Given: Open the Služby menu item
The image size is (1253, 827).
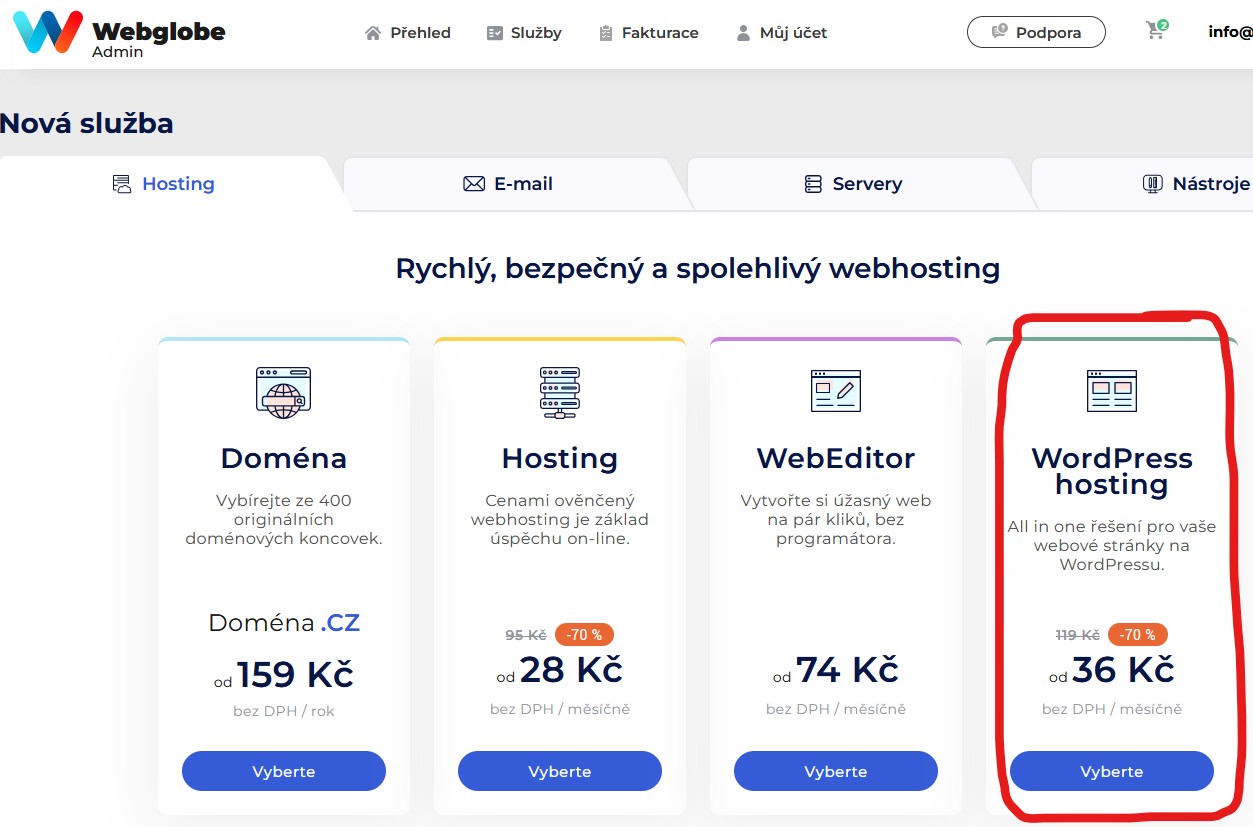Looking at the screenshot, I should tap(523, 32).
